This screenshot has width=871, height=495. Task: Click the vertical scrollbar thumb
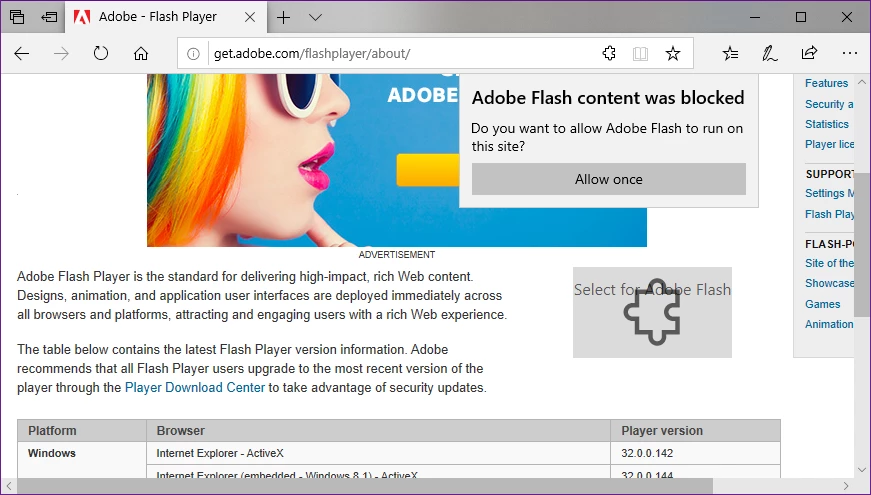click(862, 244)
